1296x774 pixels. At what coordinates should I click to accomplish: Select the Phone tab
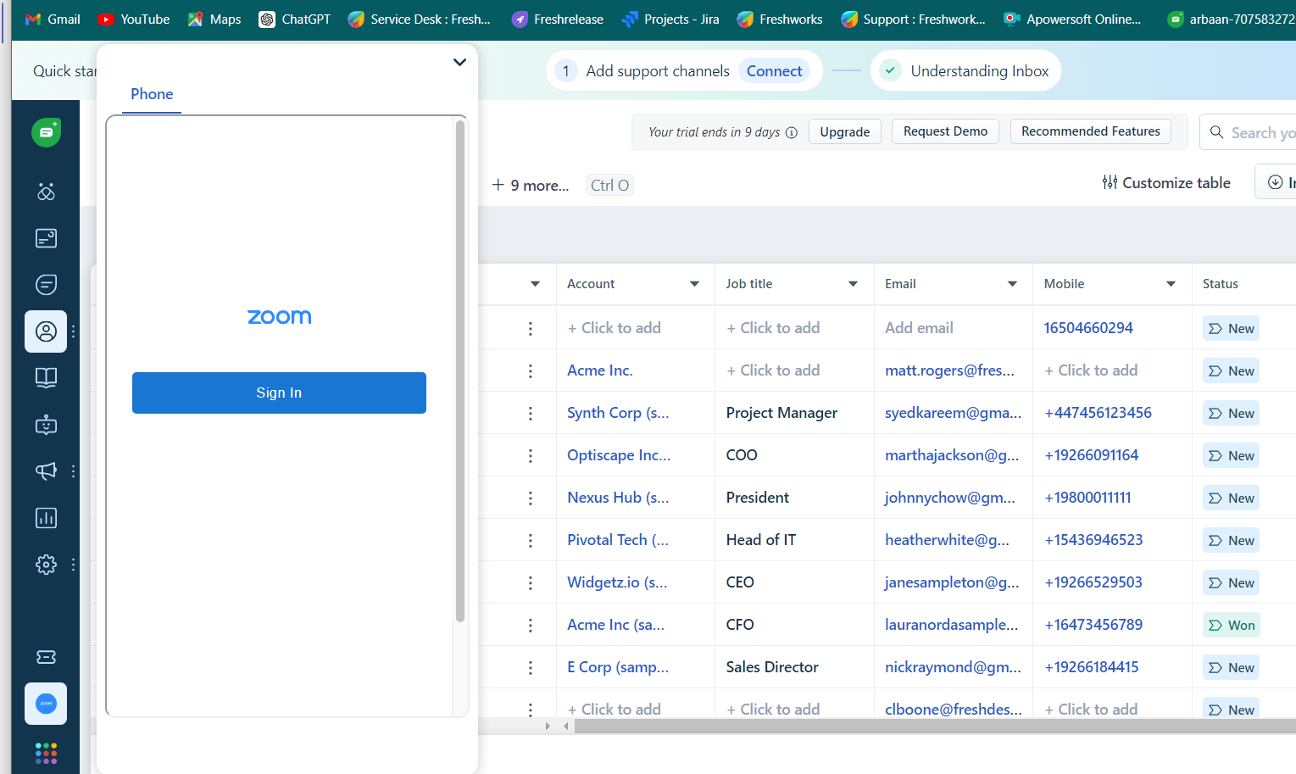pos(152,94)
